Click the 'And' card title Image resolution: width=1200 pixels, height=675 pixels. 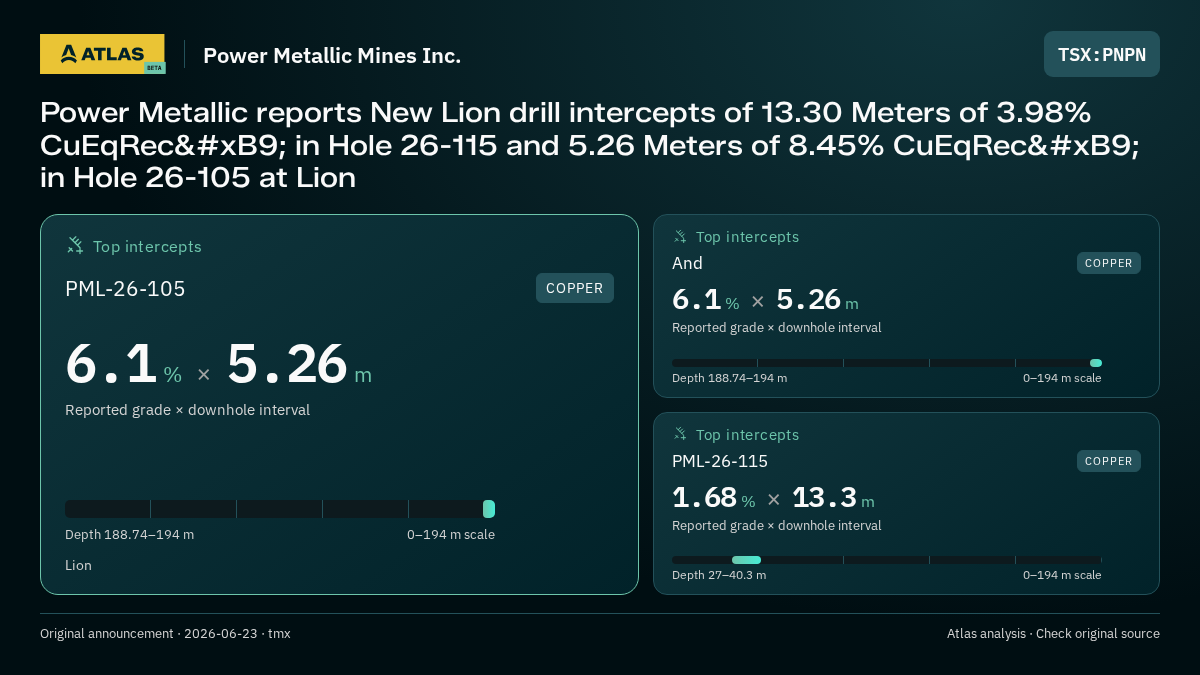click(687, 263)
